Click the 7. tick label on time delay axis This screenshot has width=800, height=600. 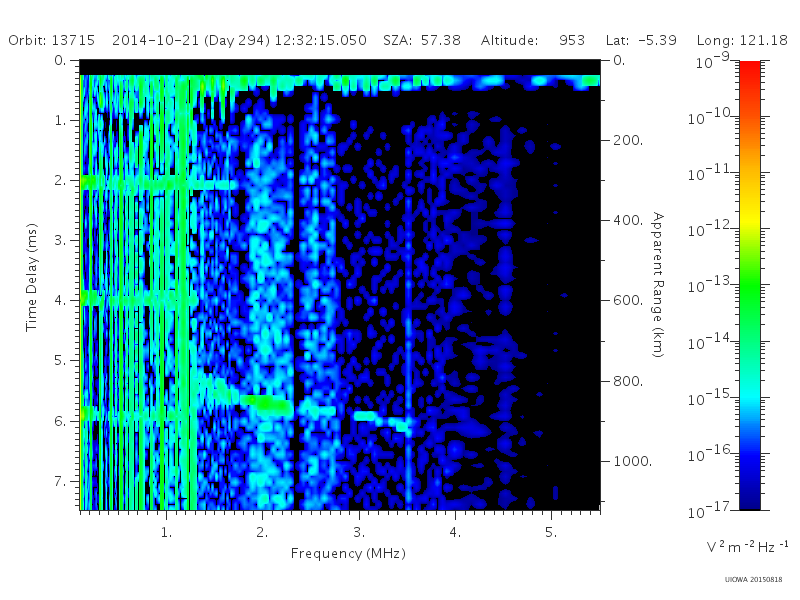click(60, 481)
